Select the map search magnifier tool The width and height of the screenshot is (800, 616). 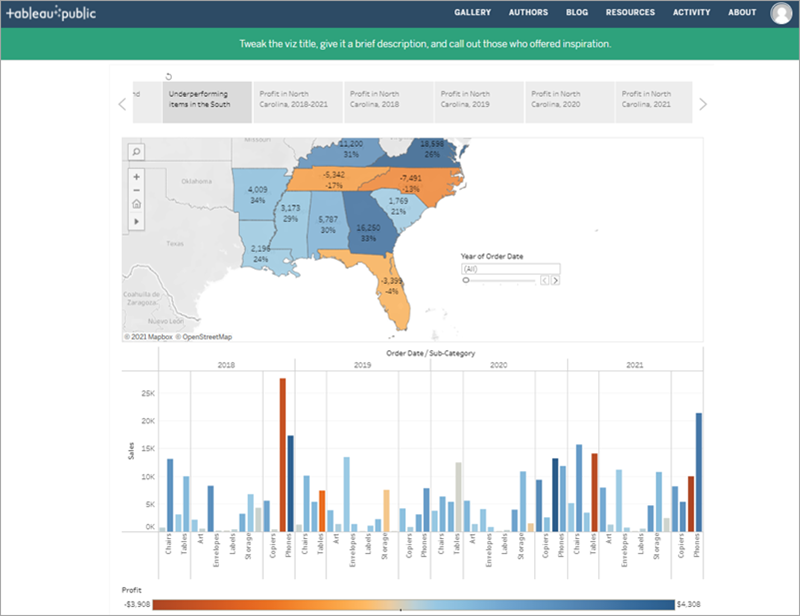coord(135,150)
